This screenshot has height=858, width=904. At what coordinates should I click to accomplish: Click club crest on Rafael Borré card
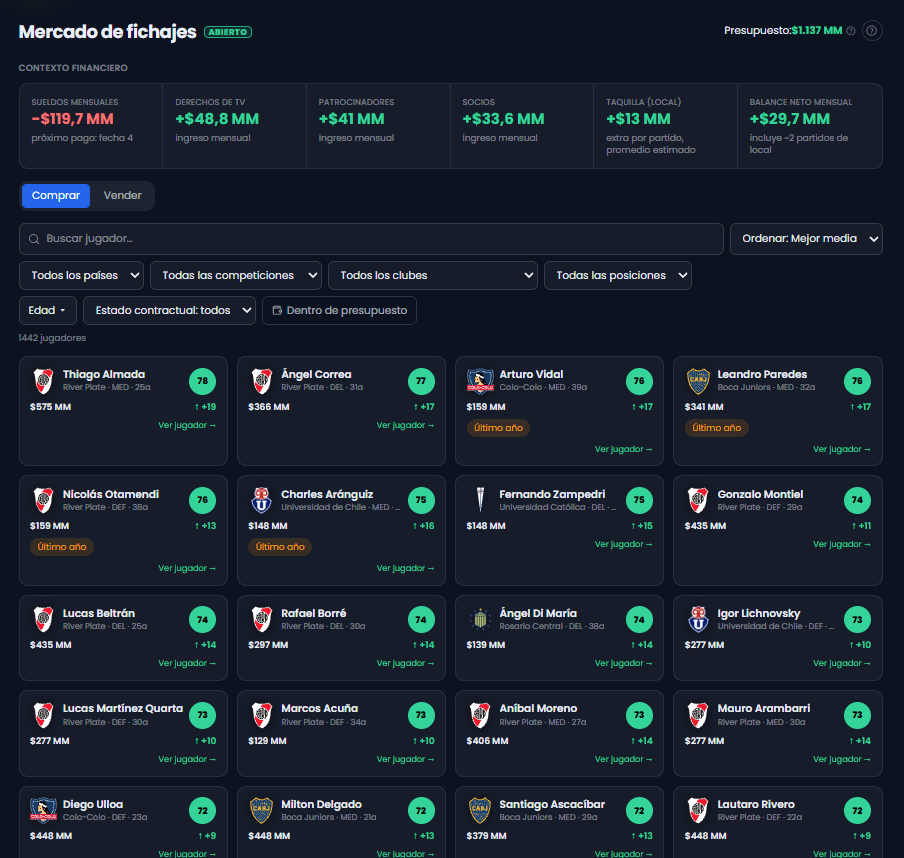tap(262, 620)
